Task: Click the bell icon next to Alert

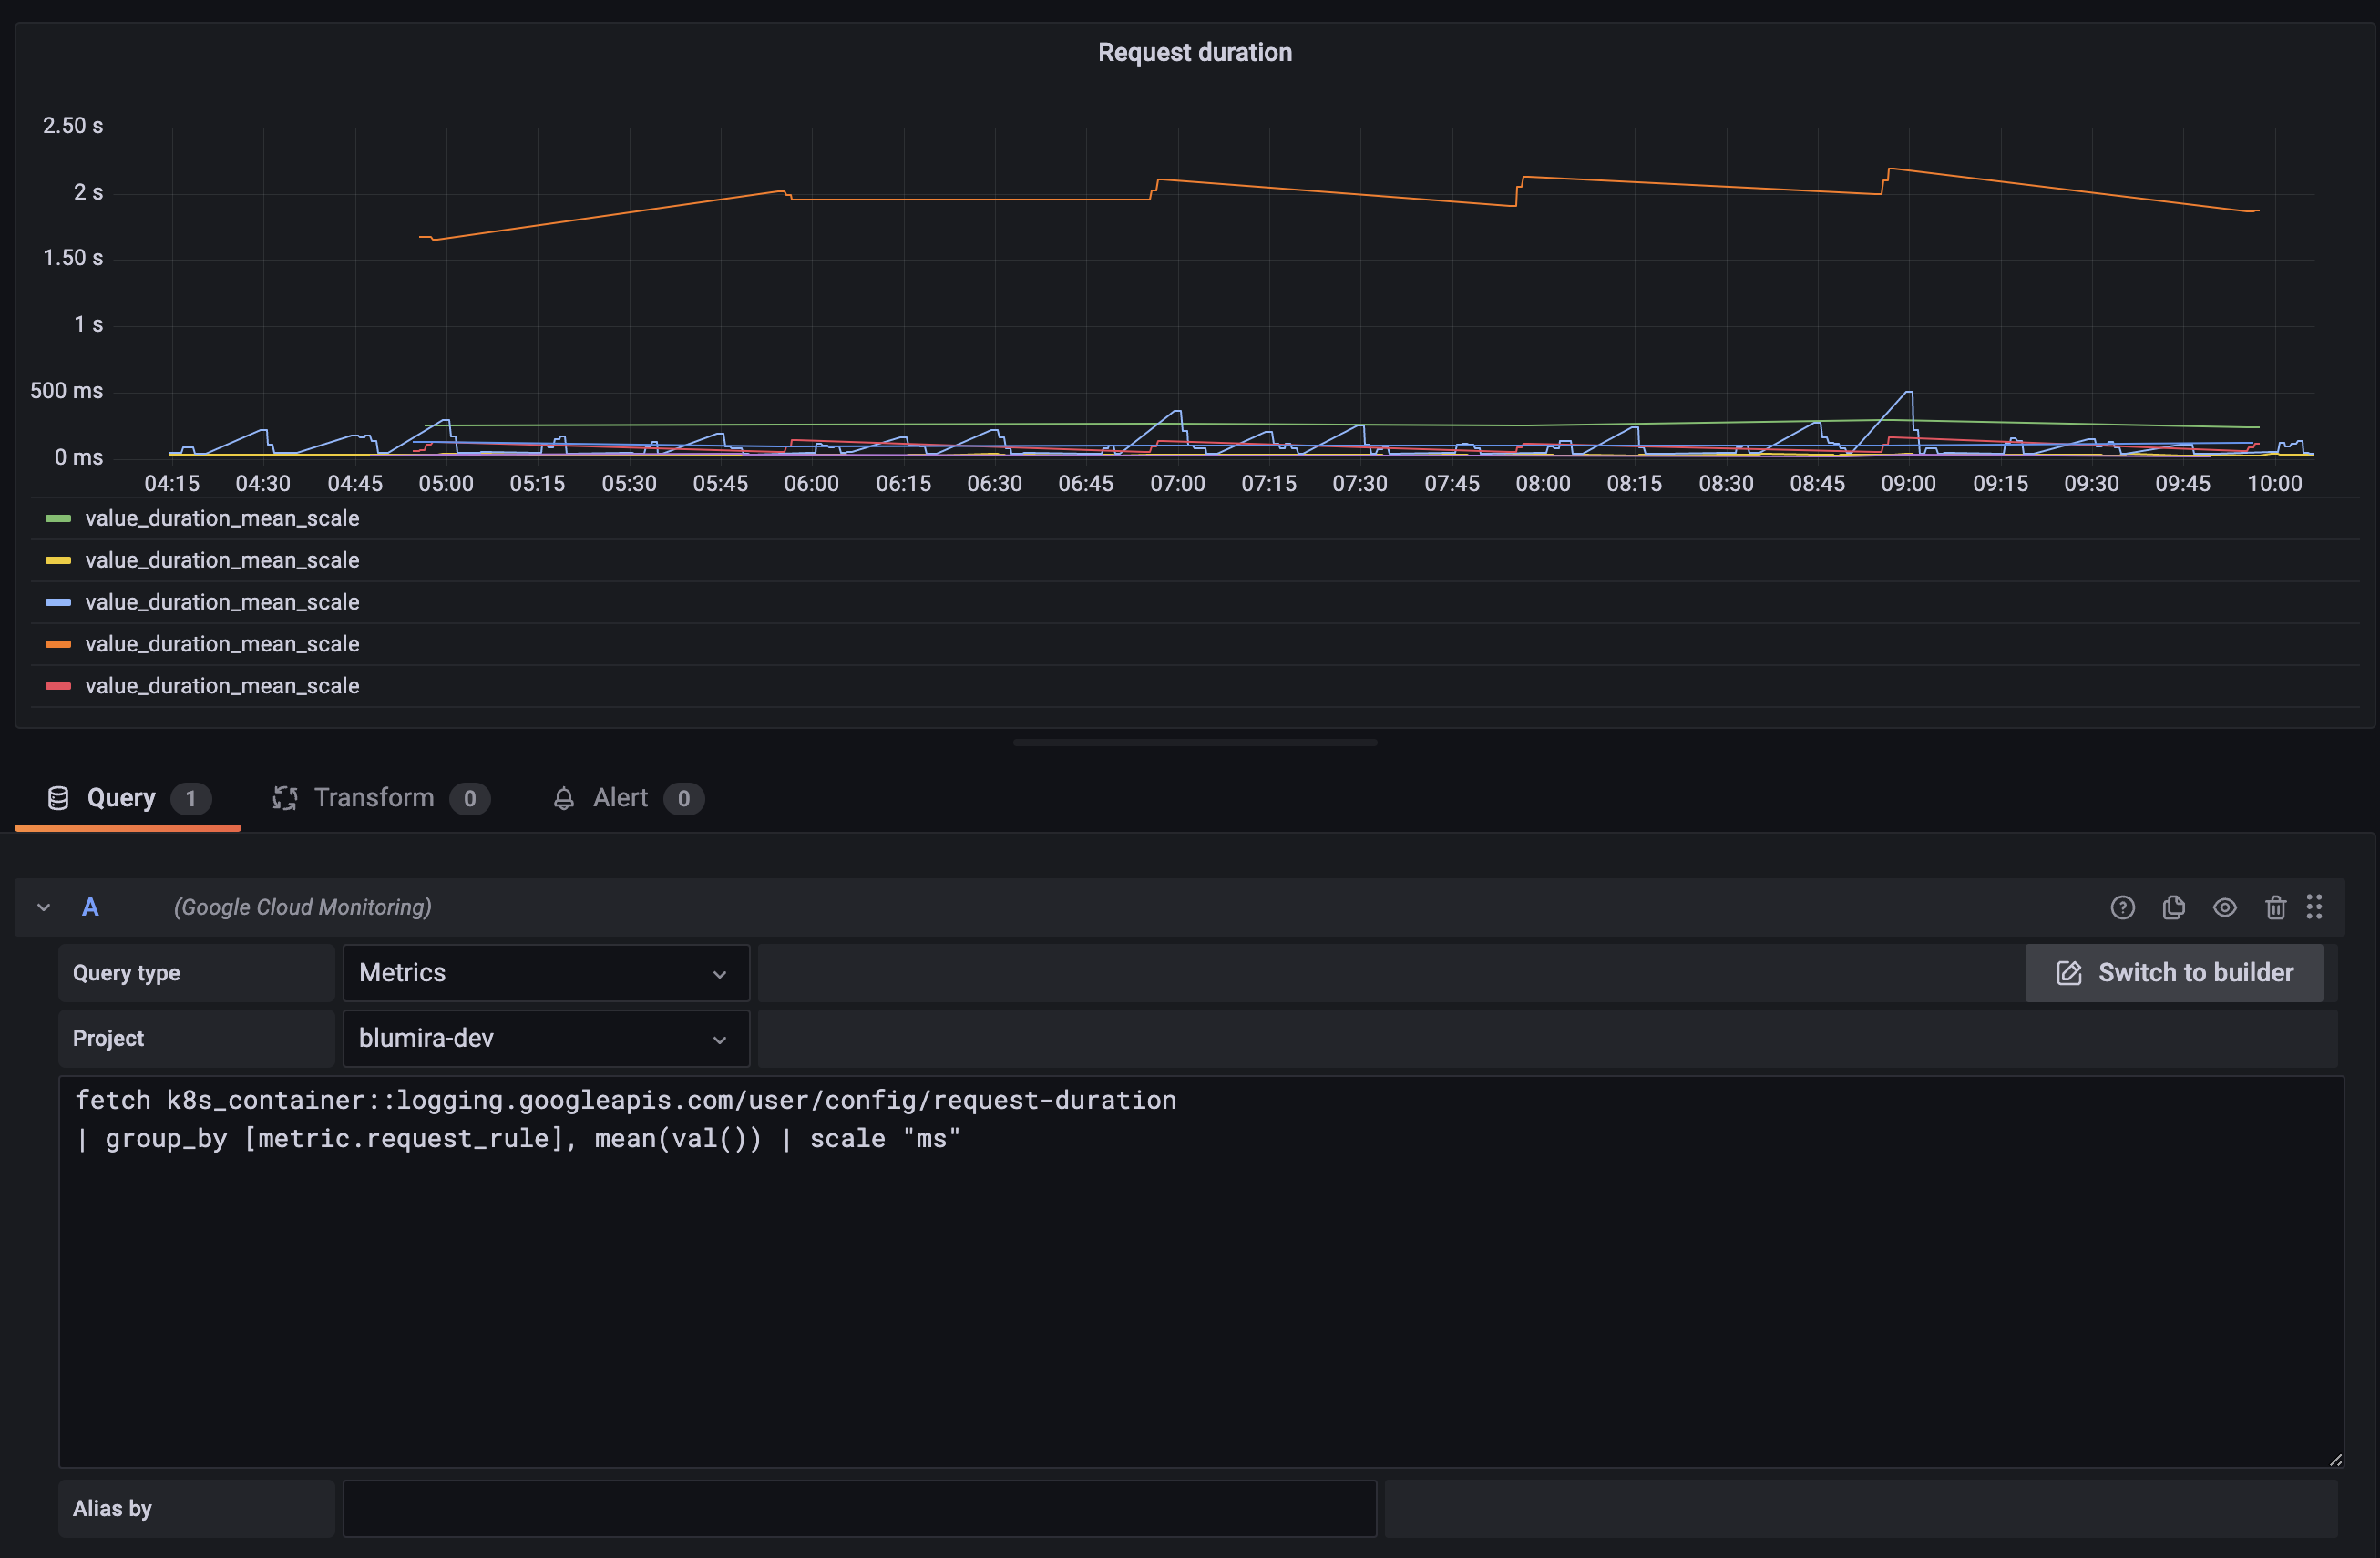Action: pyautogui.click(x=564, y=797)
